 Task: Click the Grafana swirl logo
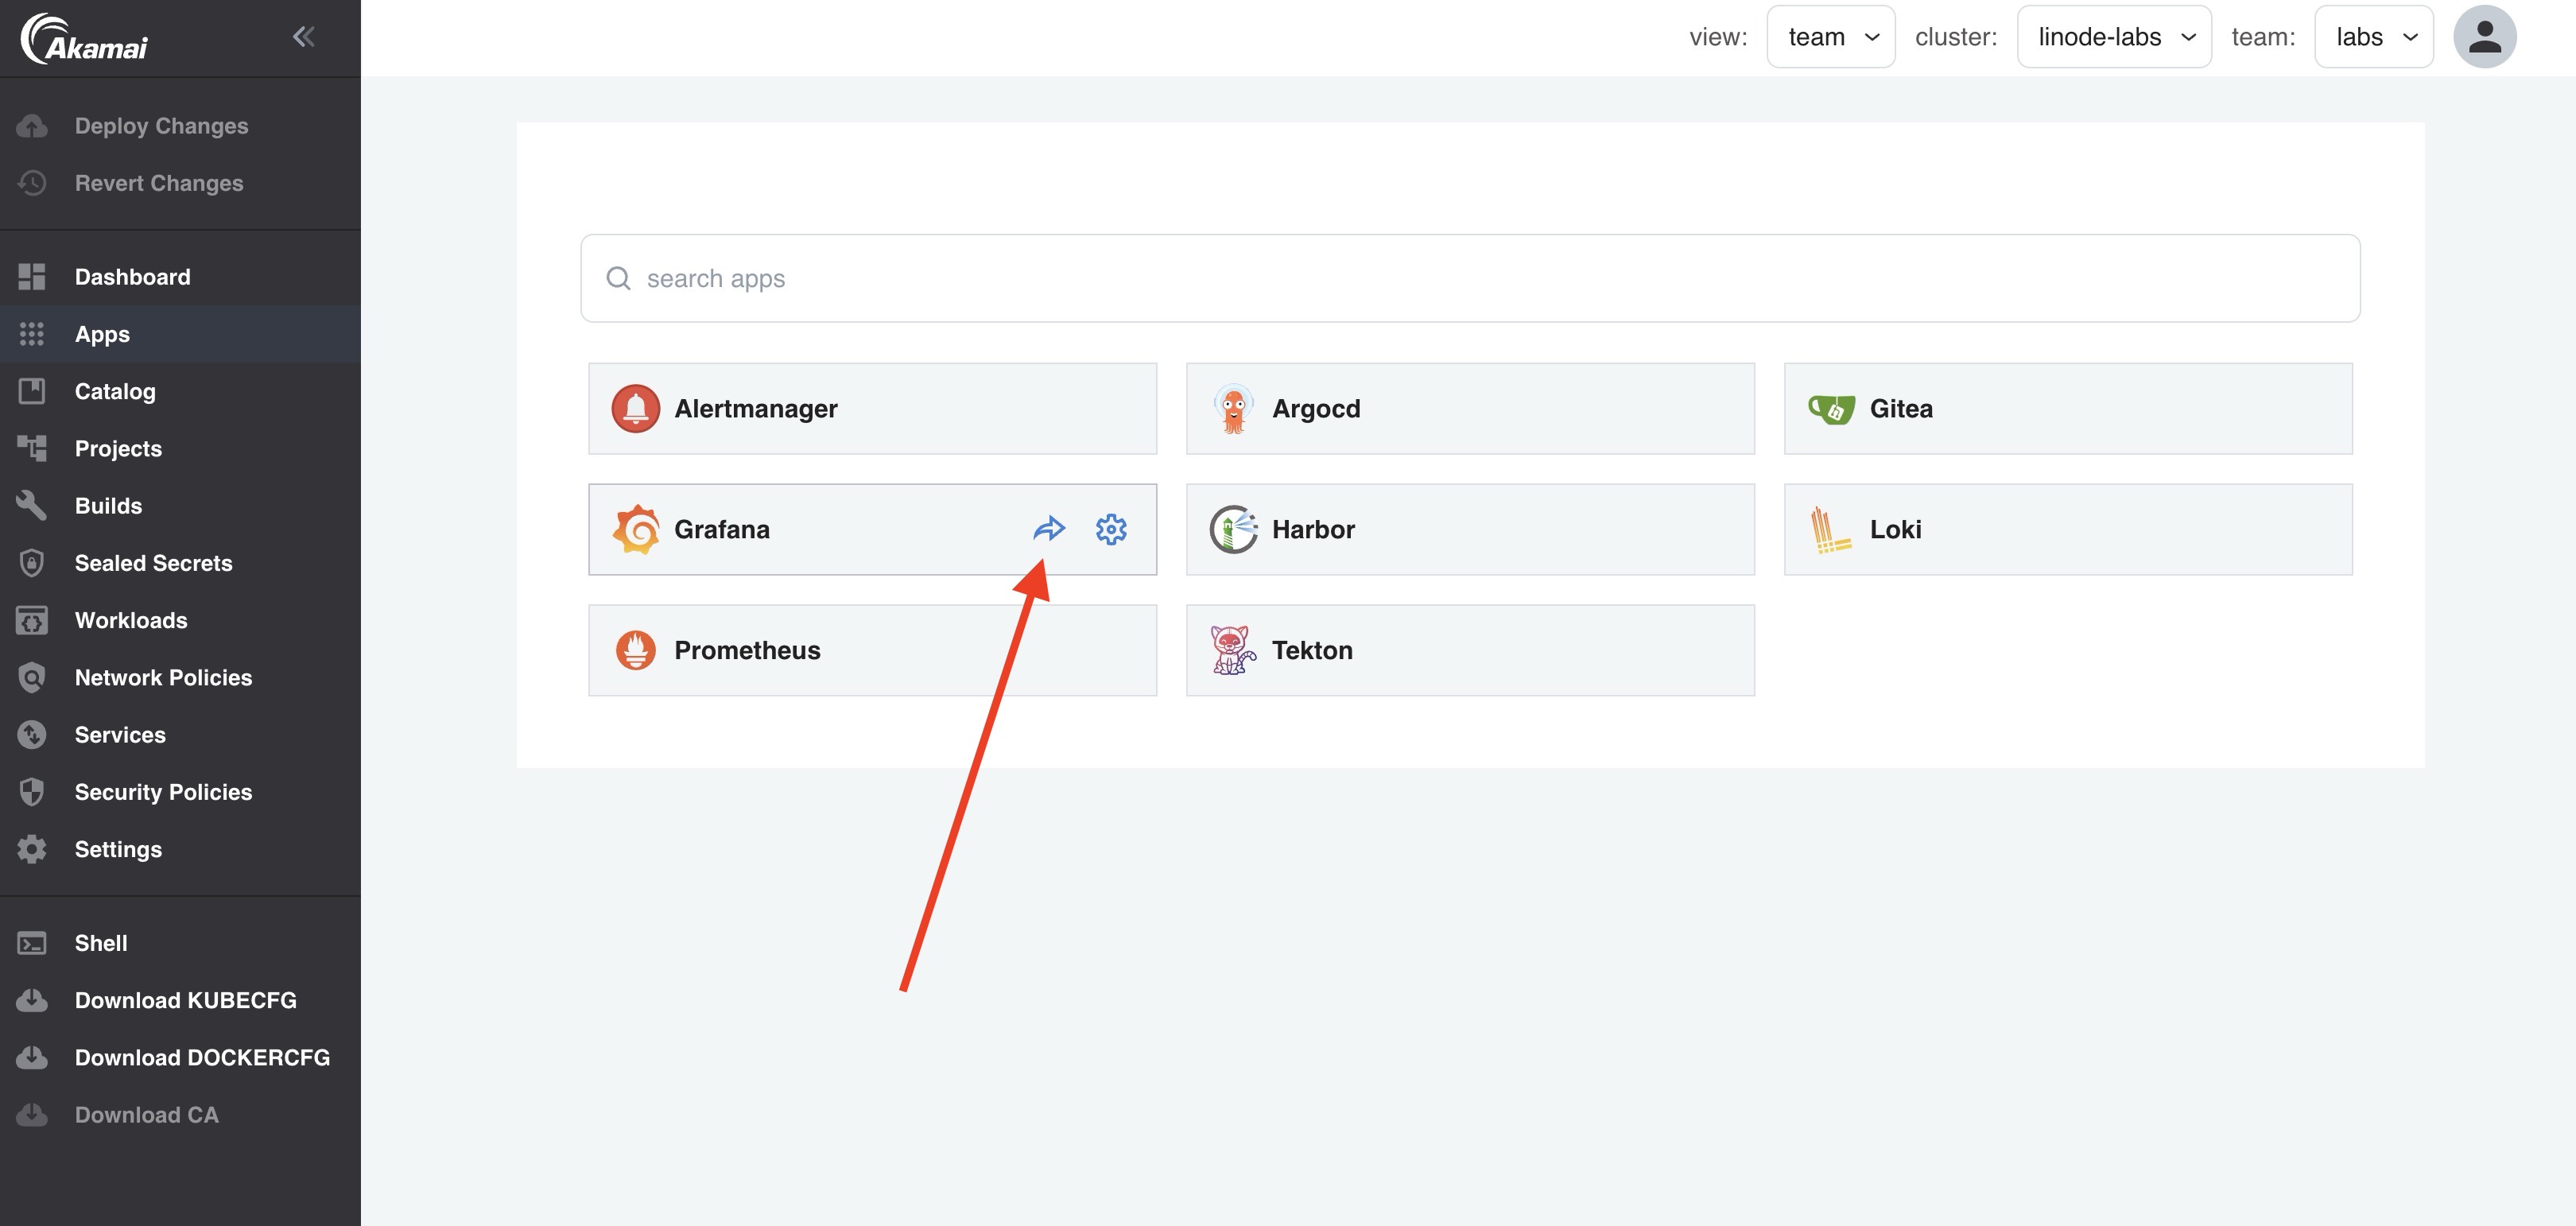(636, 529)
